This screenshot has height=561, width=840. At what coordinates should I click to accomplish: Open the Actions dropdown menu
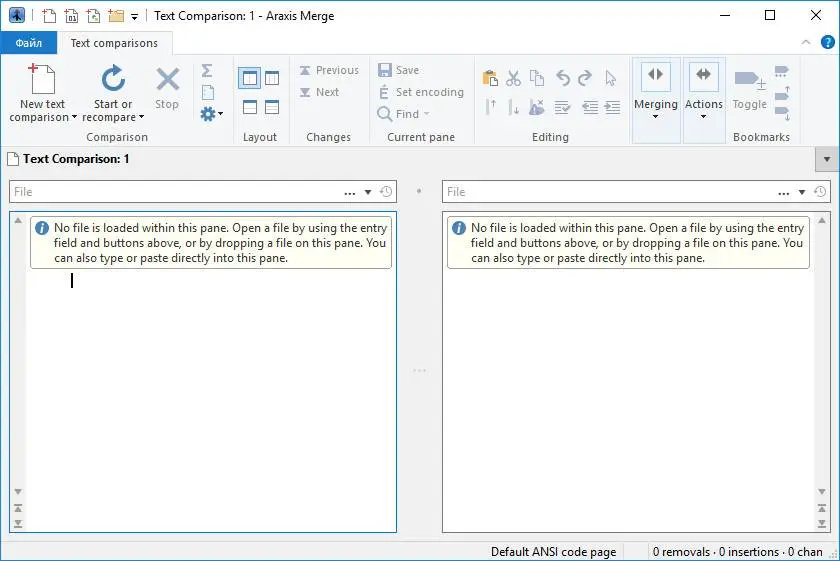click(x=704, y=100)
